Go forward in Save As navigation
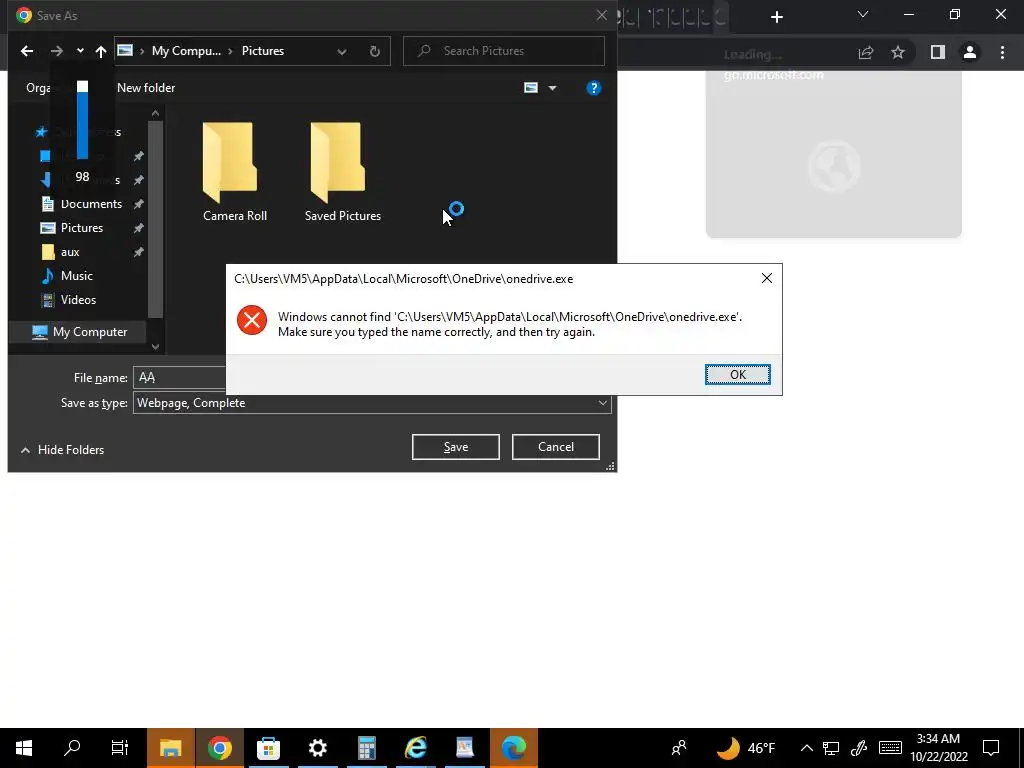Image resolution: width=1024 pixels, height=768 pixels. (57, 51)
